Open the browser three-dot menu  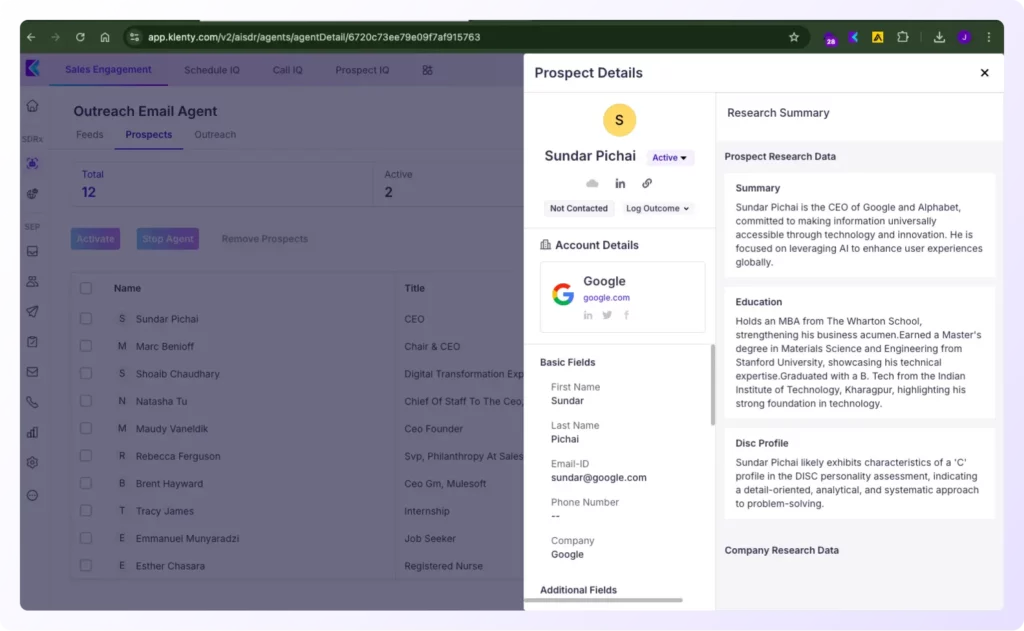click(x=989, y=37)
